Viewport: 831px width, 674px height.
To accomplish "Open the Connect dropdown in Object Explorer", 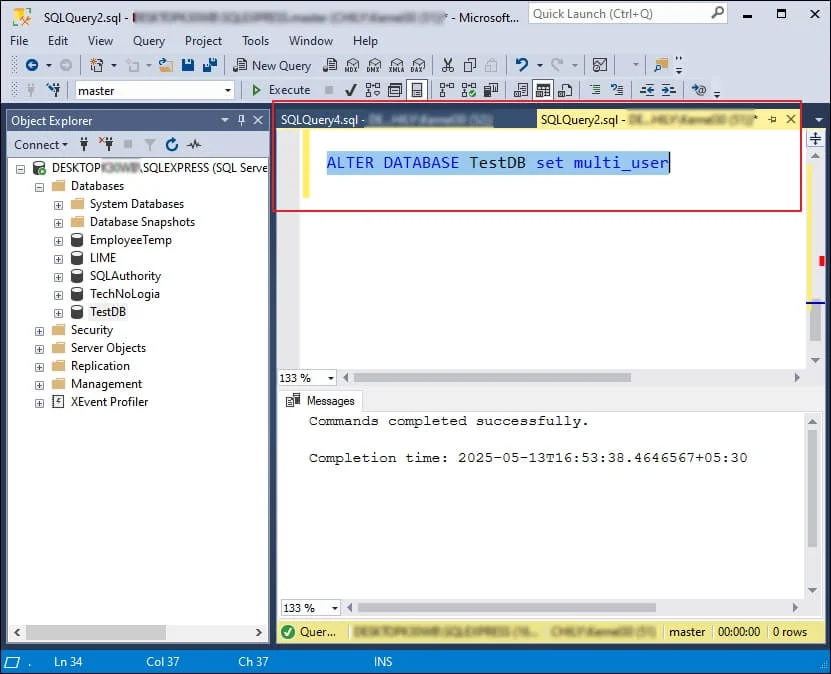I will click(x=41, y=145).
